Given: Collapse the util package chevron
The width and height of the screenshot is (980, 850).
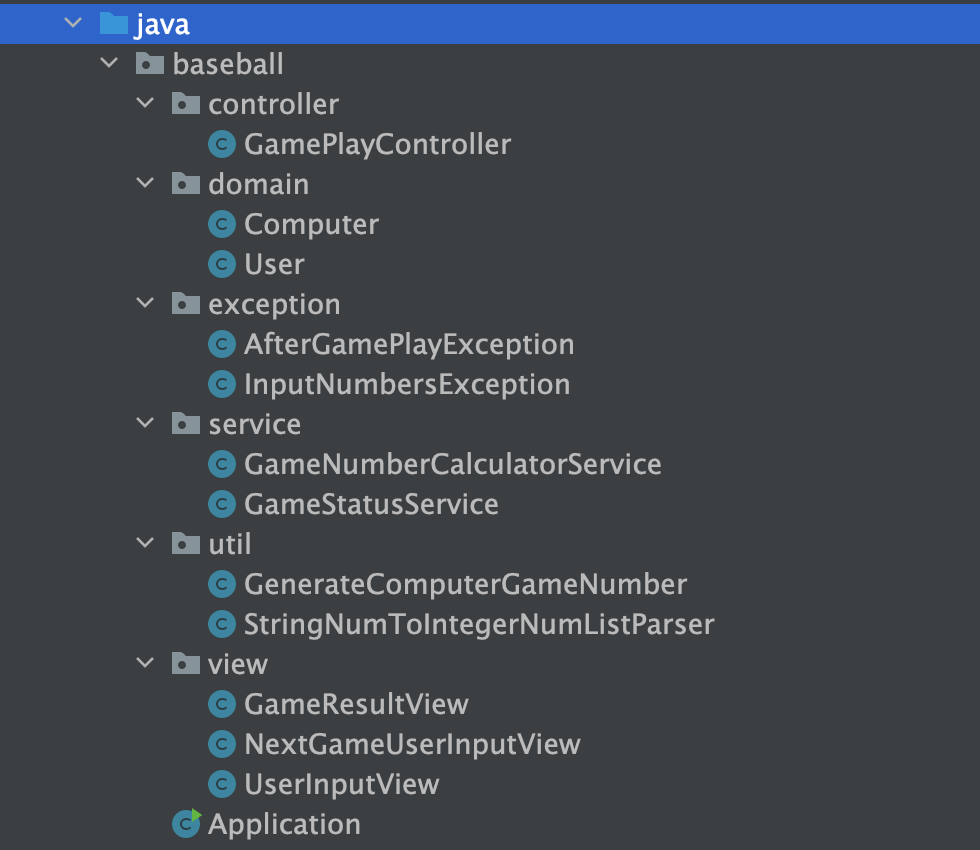Looking at the screenshot, I should 145,543.
